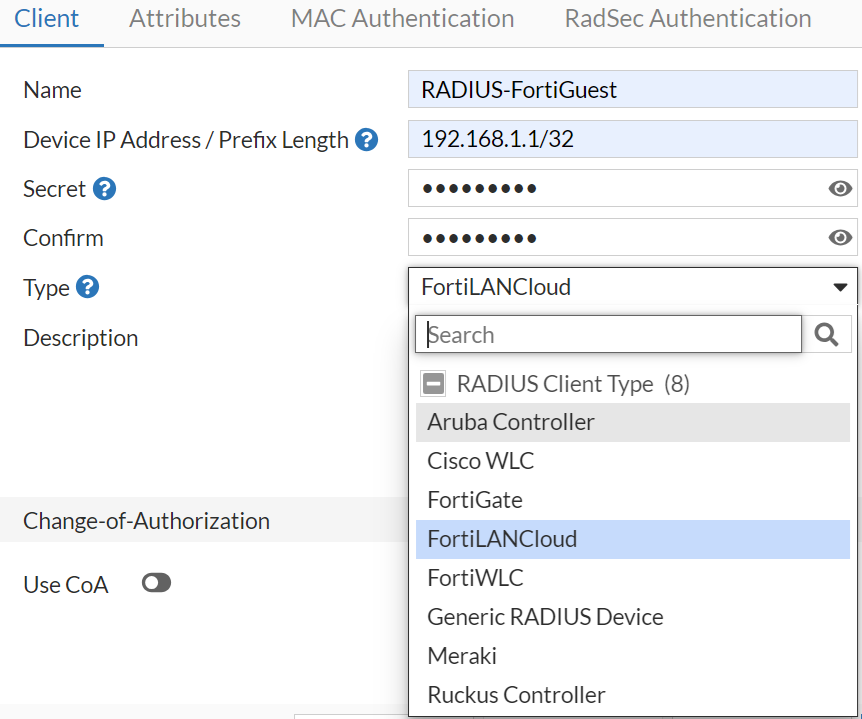Screen dimensions: 862x719
Task: Choose Ruckus Controller option
Action: [633, 695]
